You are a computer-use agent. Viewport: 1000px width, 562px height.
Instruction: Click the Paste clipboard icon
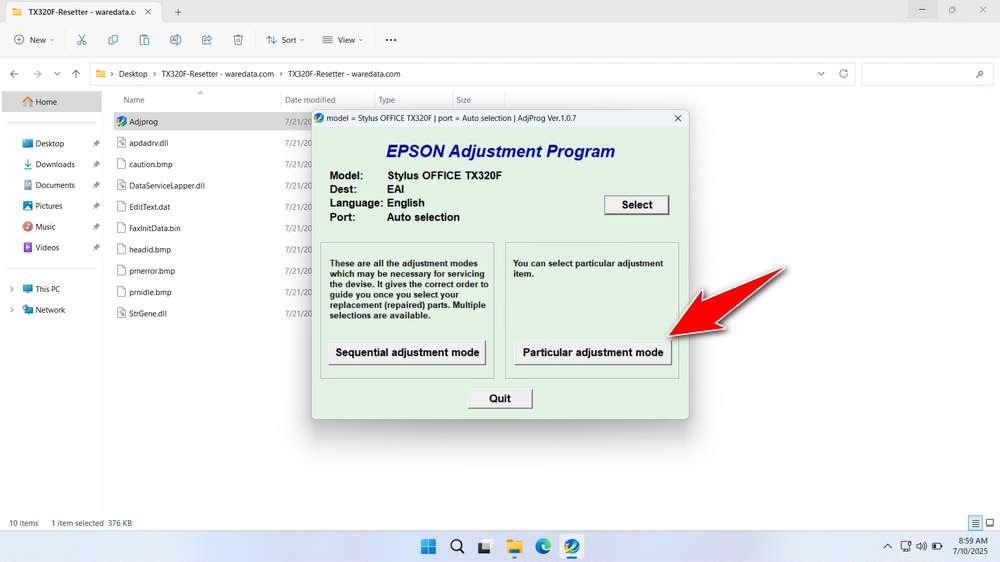point(144,40)
